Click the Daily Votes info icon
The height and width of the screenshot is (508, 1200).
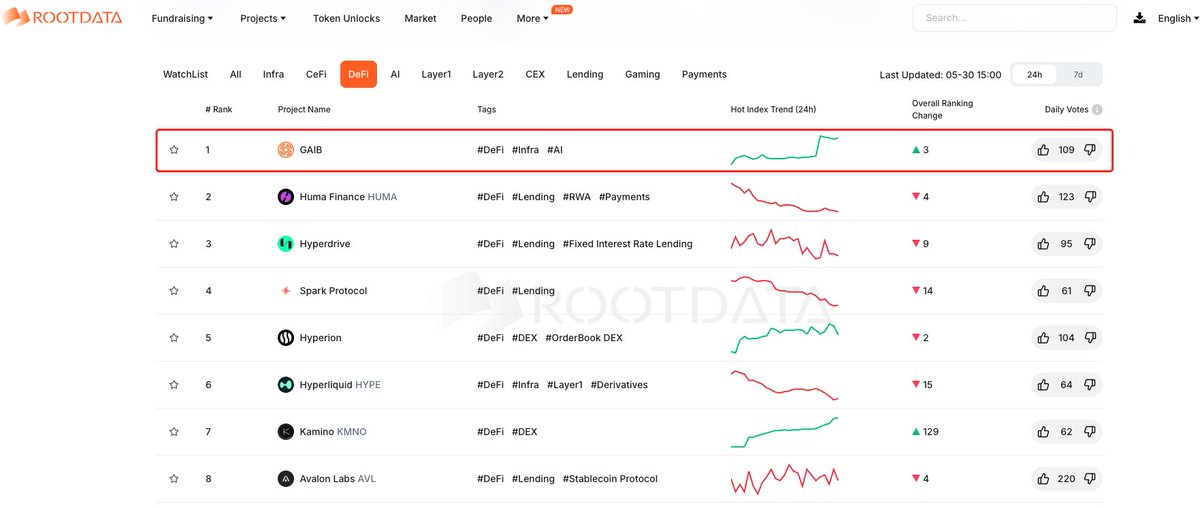1097,110
